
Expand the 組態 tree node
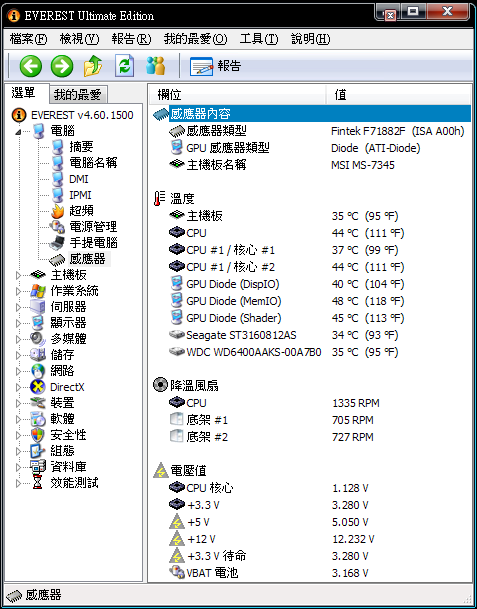(18, 451)
